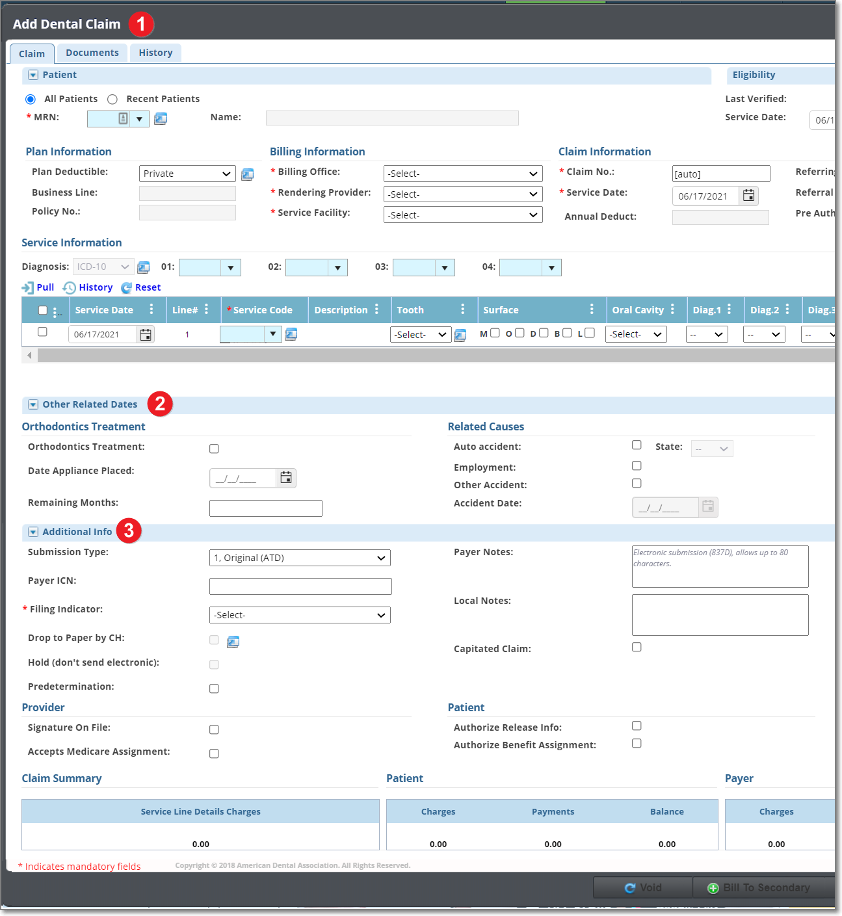Switch to the Documents tab

pos(92,53)
